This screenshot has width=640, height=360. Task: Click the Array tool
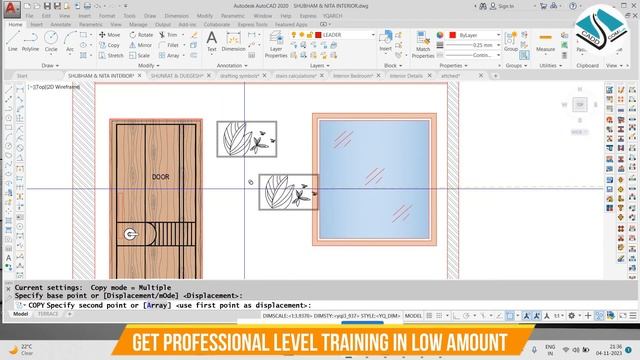pyautogui.click(x=169, y=55)
